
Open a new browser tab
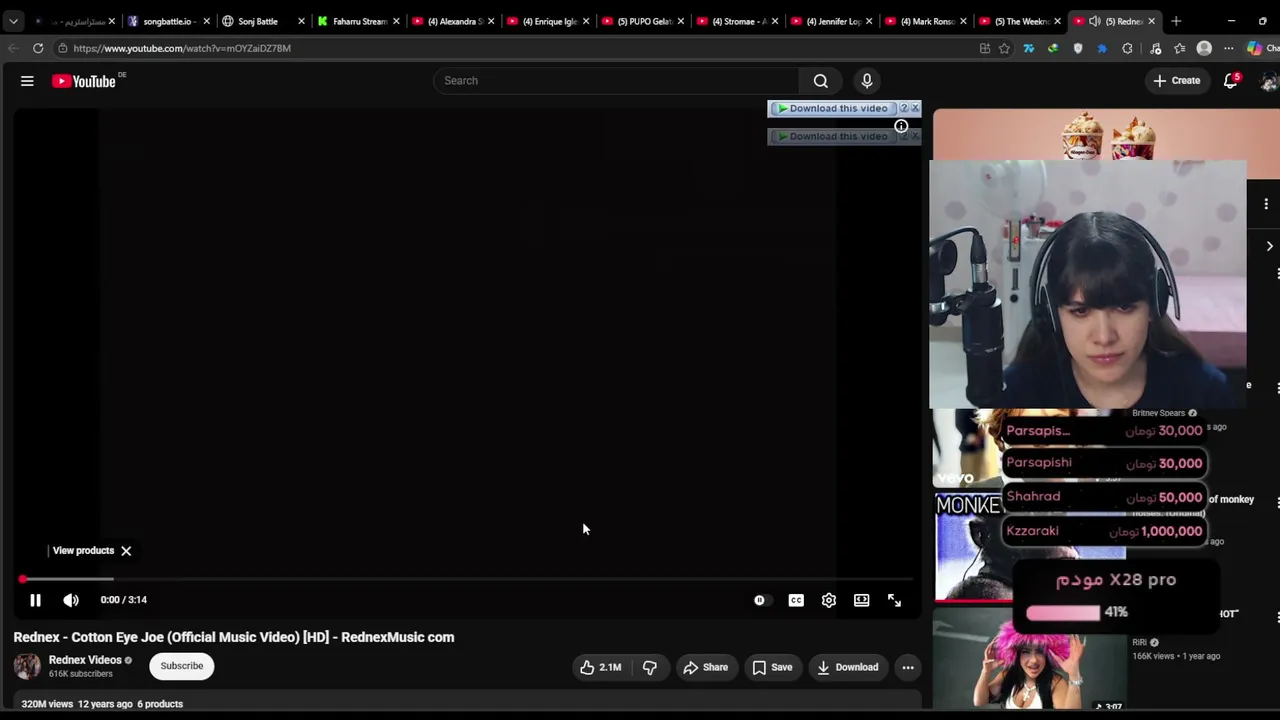click(1176, 21)
